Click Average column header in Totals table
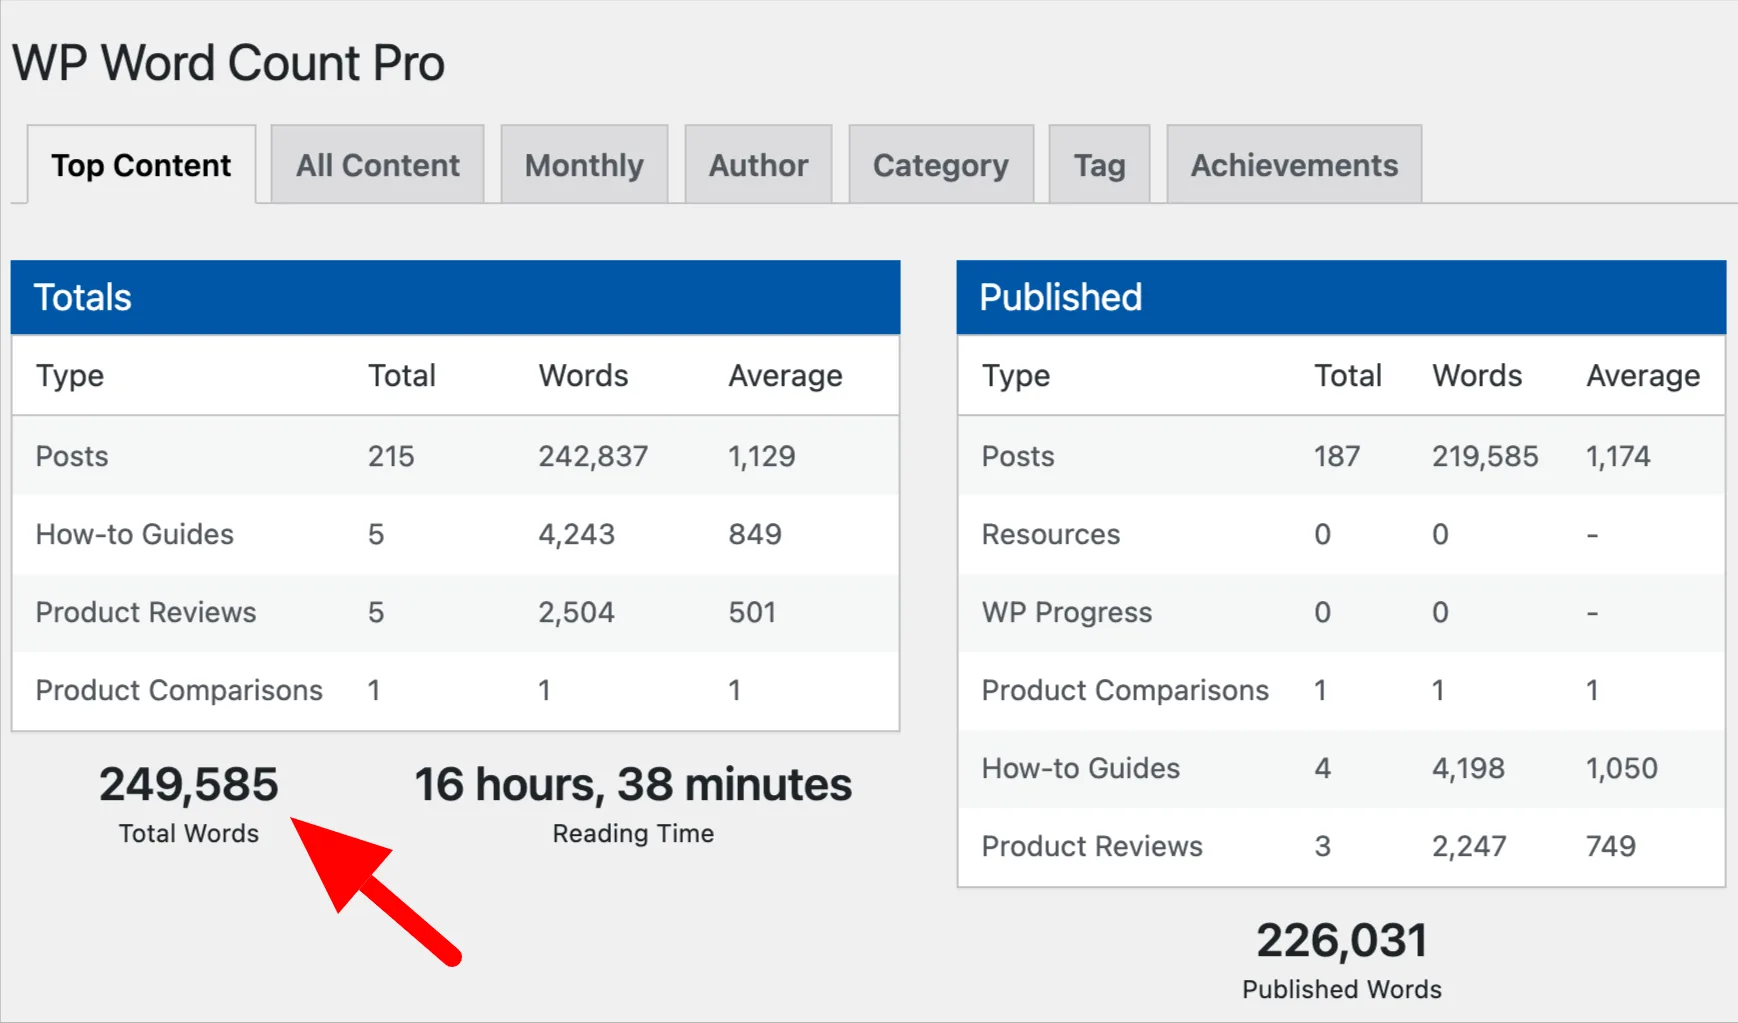Screen dimensions: 1738x1023 [x=785, y=376]
